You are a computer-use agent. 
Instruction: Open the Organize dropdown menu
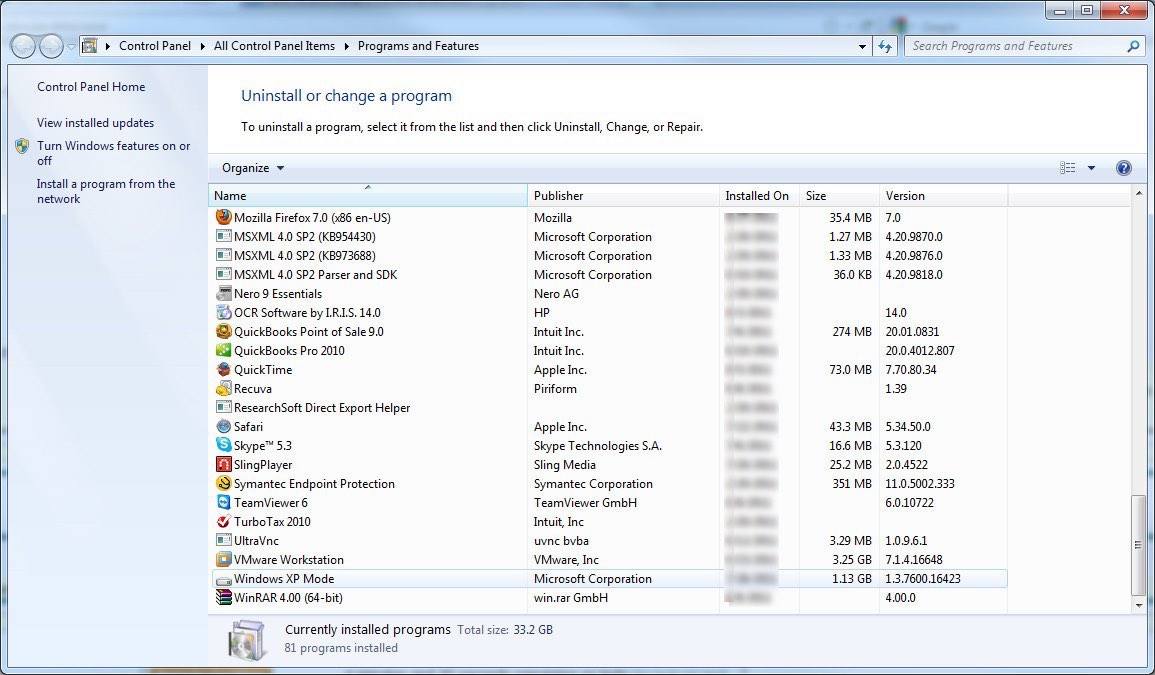tap(253, 168)
